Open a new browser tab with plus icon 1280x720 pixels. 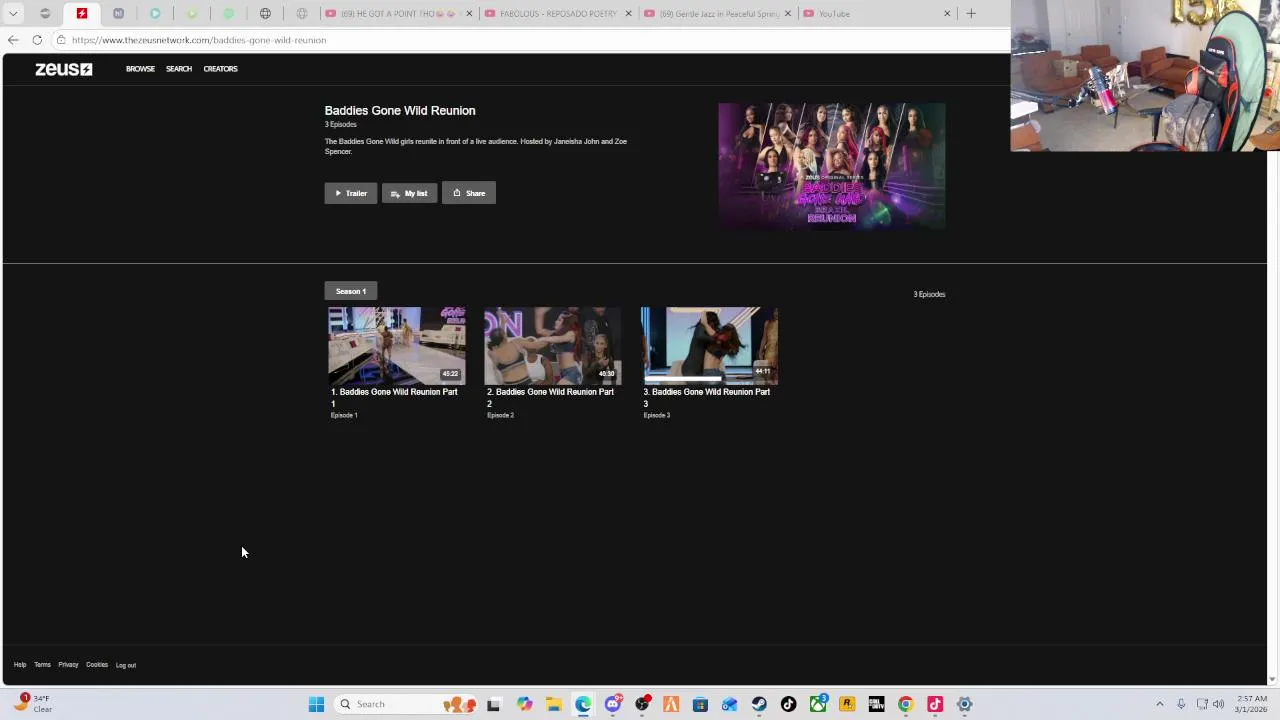click(x=971, y=14)
